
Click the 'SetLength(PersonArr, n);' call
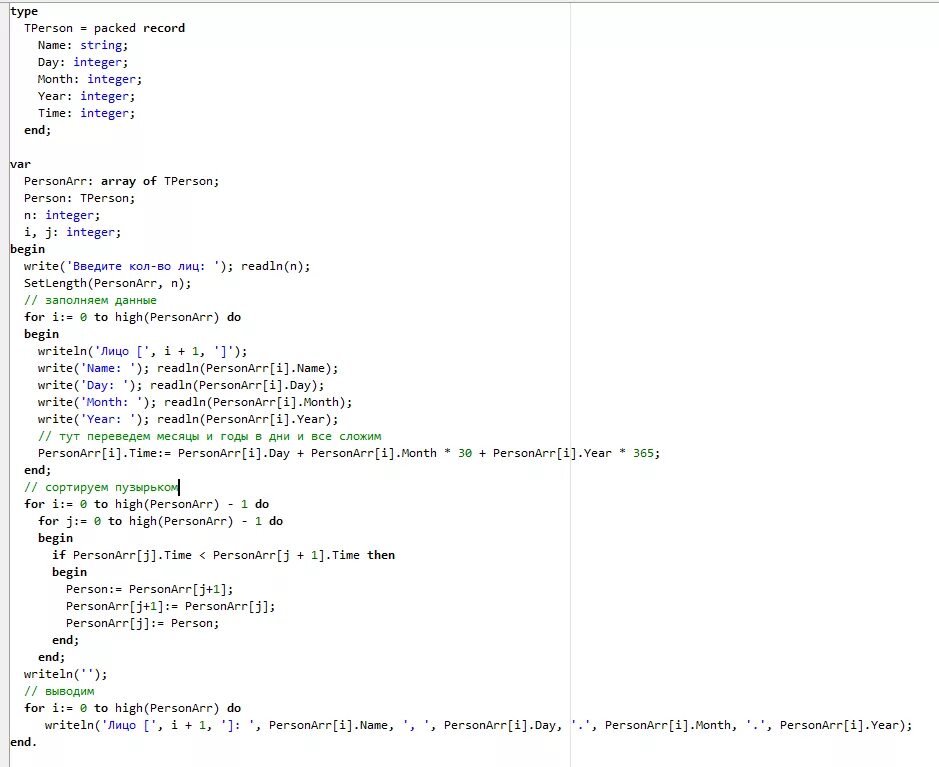click(108, 283)
